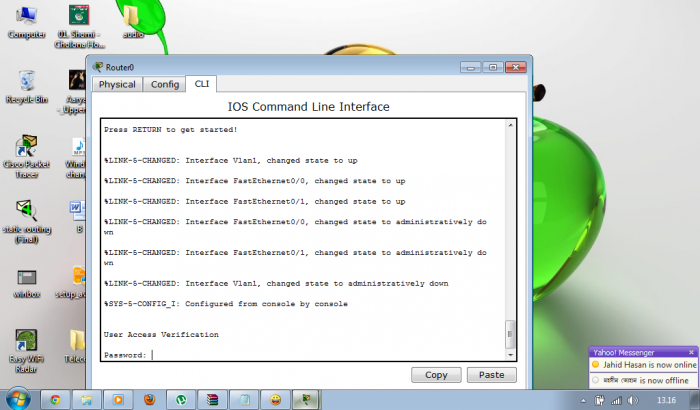
Task: Show hidden system tray icons arrow
Action: (x=583, y=401)
